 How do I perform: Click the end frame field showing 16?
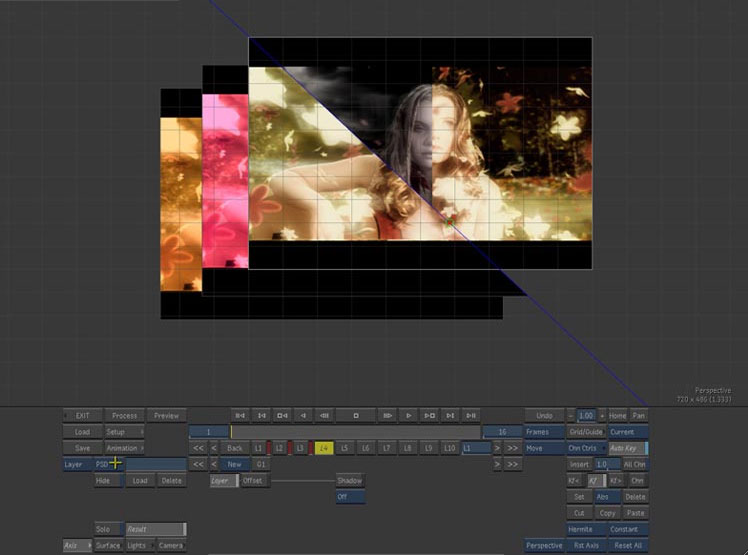tap(502, 432)
